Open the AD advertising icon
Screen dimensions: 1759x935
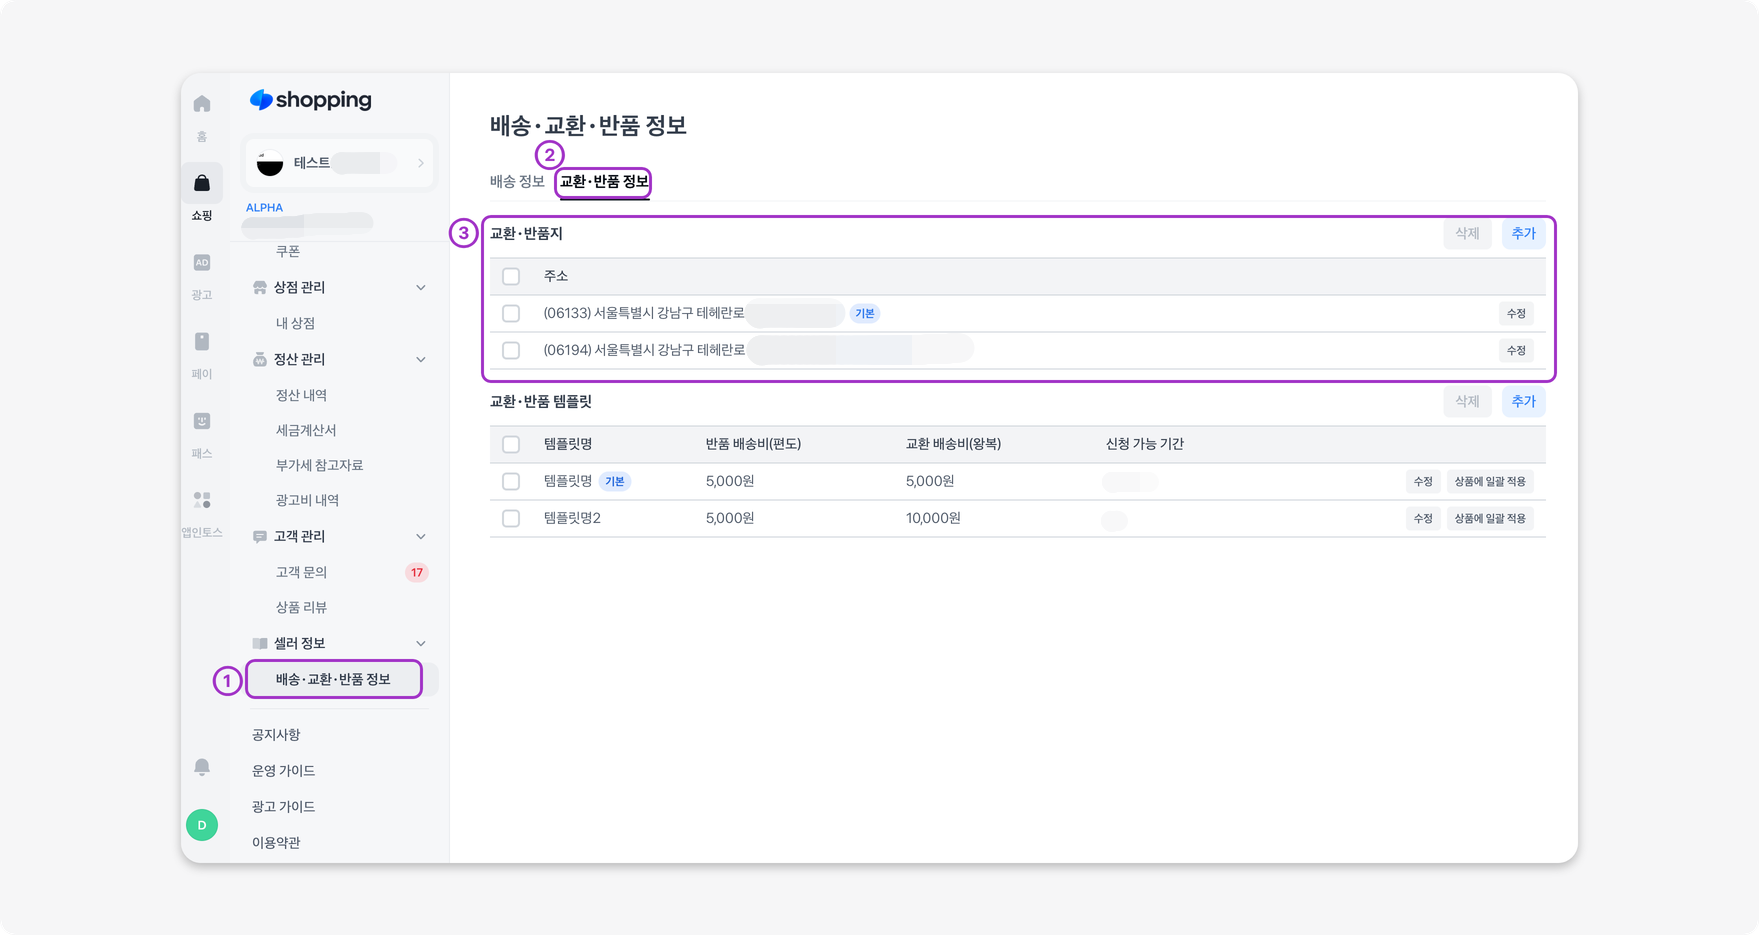pos(202,263)
